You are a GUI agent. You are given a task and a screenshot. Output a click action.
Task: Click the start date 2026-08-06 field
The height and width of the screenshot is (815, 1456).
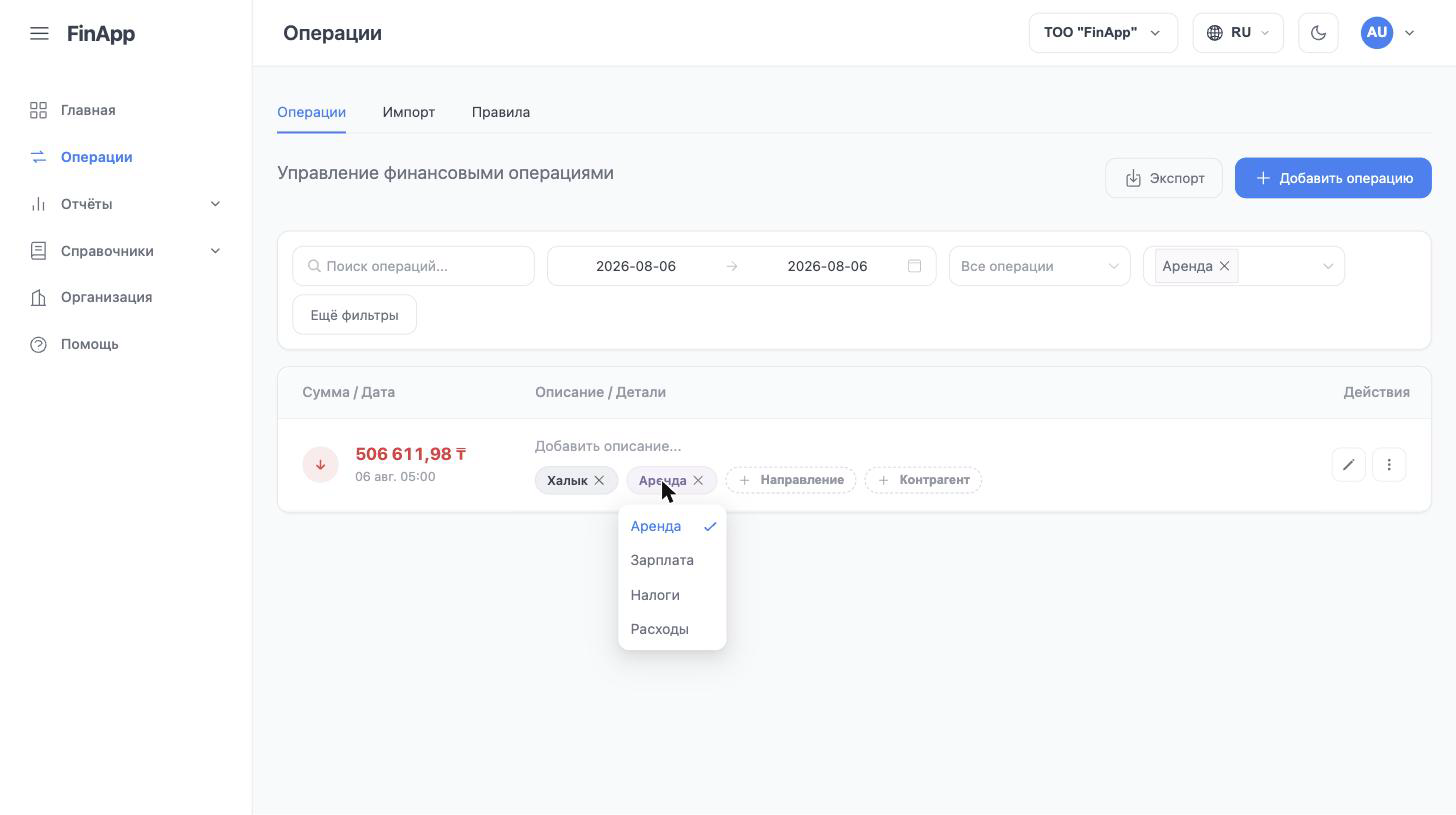tap(636, 266)
